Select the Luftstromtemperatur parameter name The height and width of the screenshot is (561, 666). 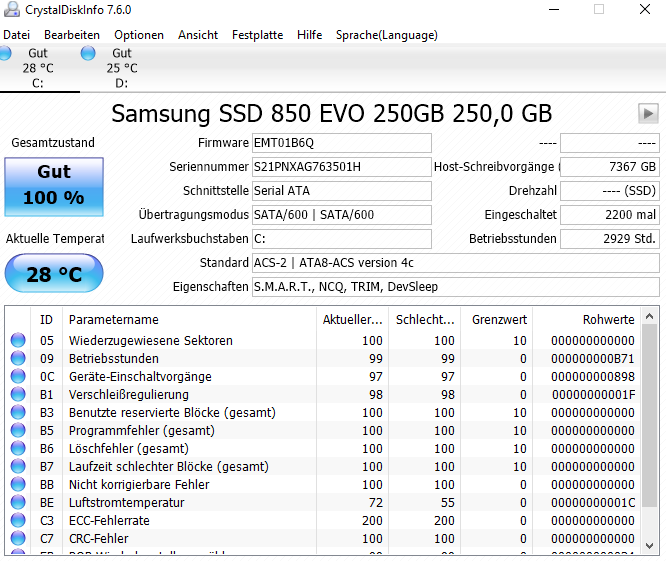tap(127, 502)
